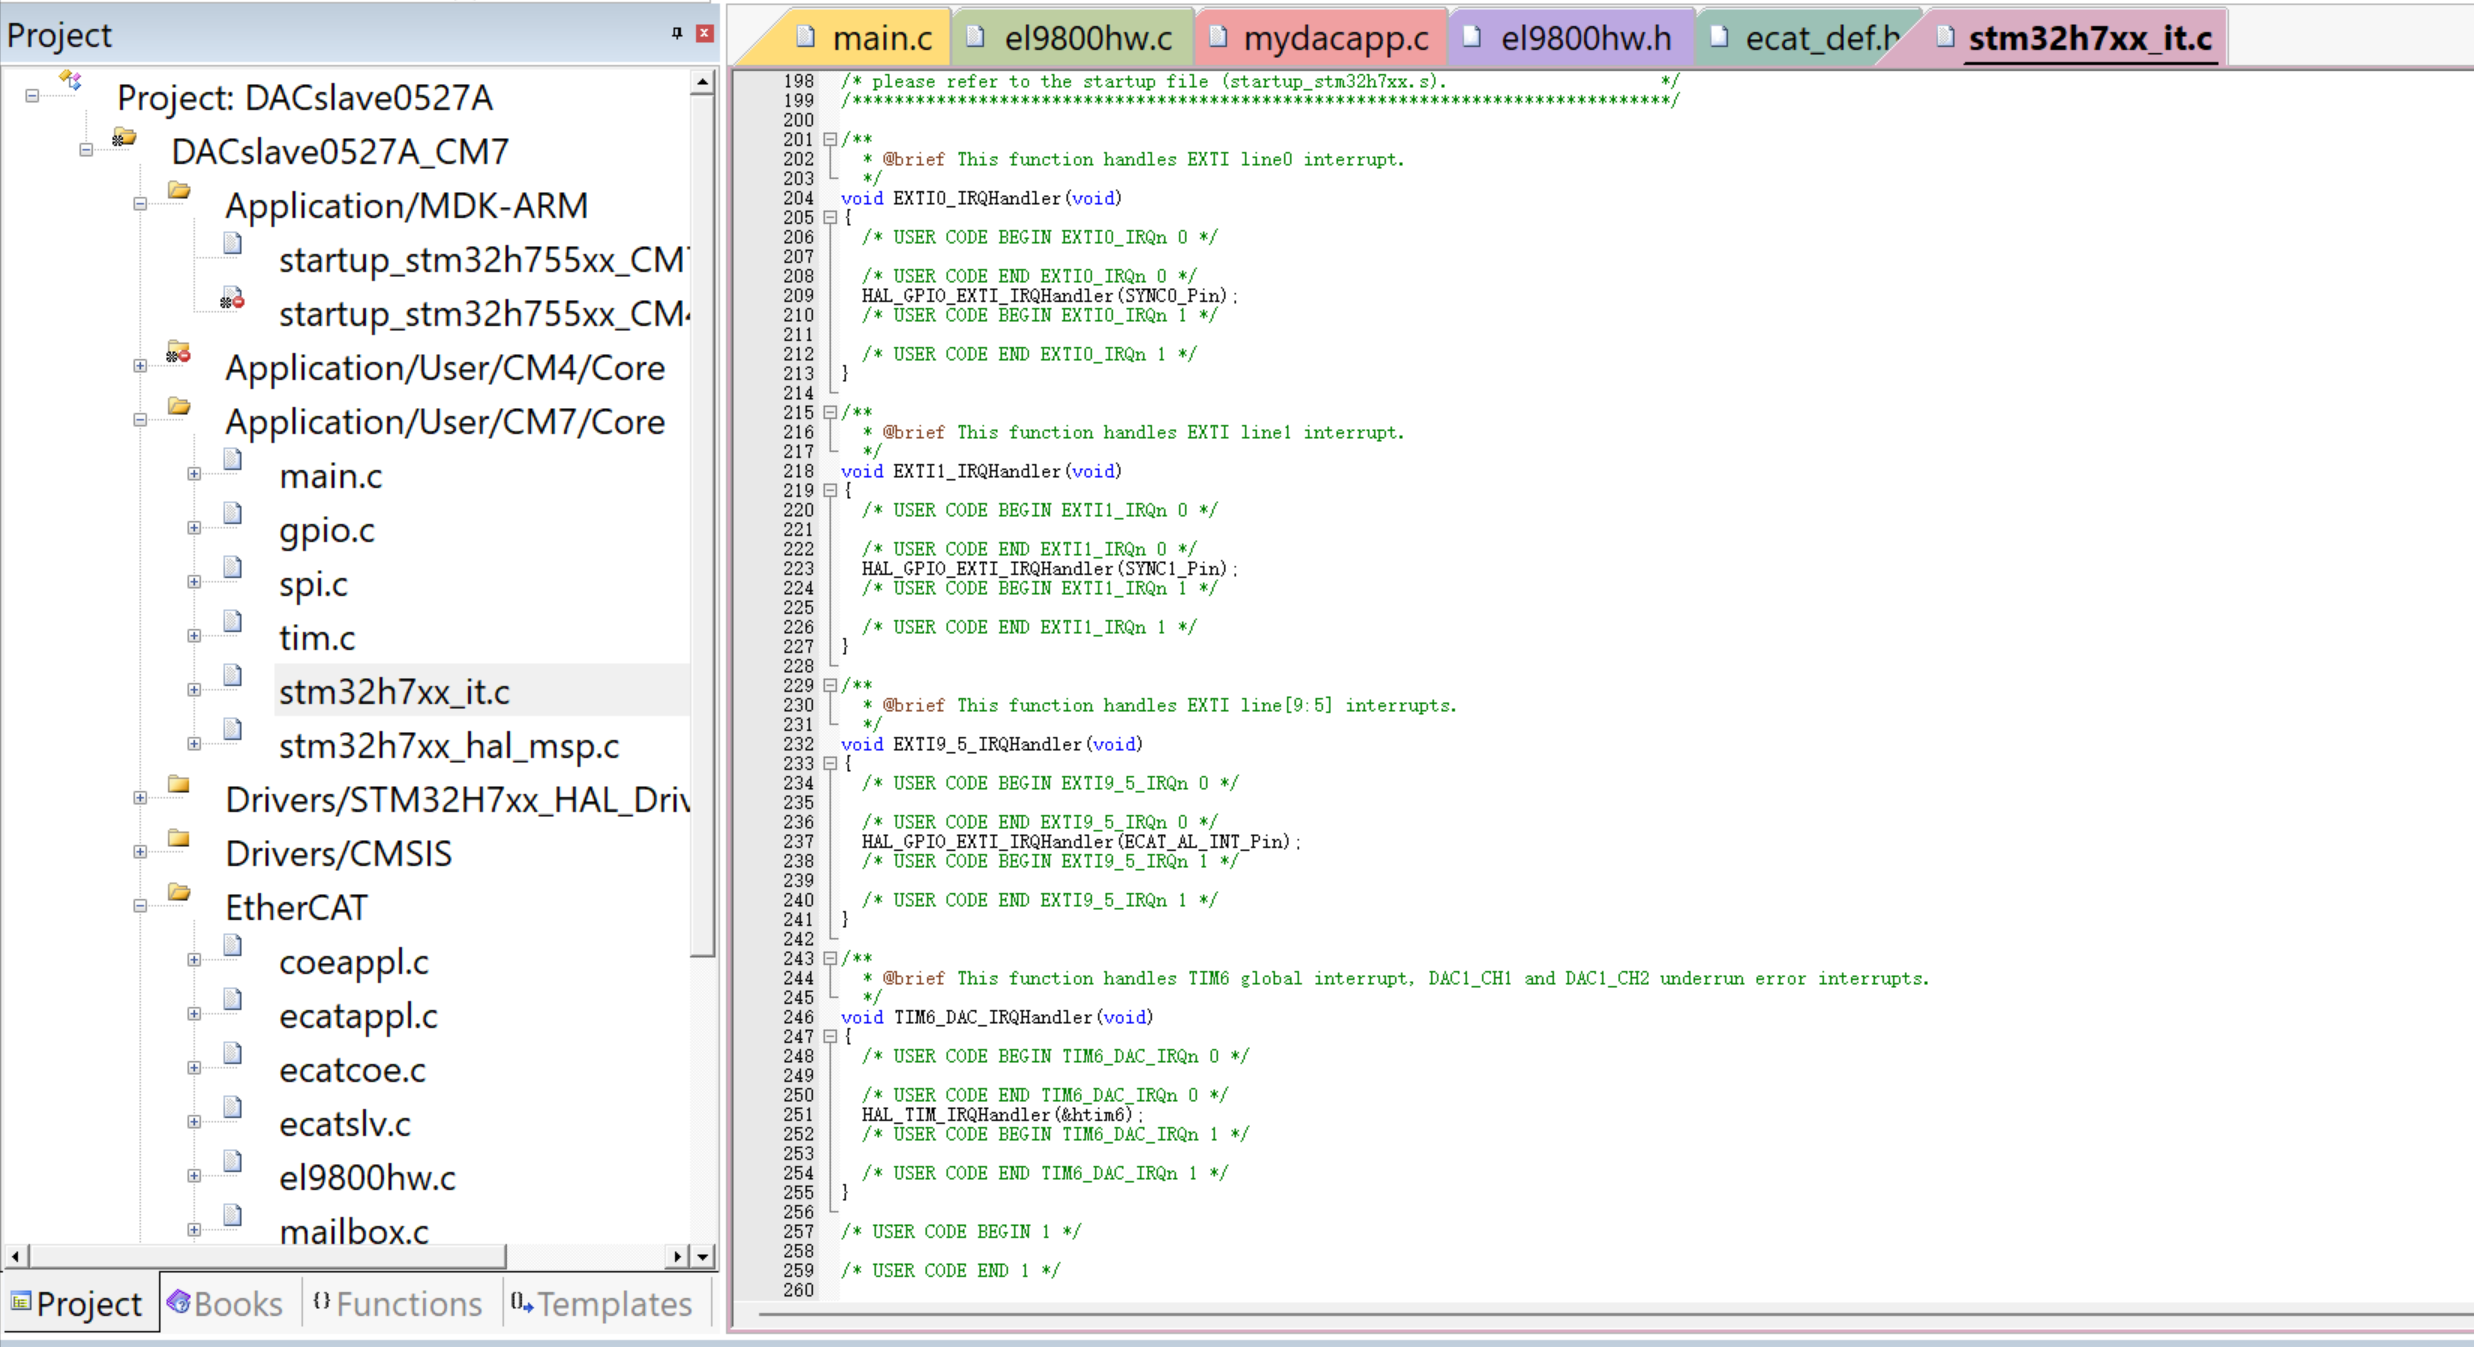Image resolution: width=2474 pixels, height=1347 pixels.
Task: Expand ecatappl.c node in tree
Action: click(194, 1014)
